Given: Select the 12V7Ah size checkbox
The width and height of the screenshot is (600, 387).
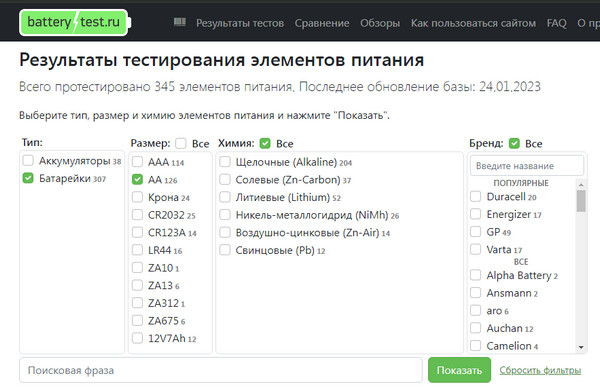Looking at the screenshot, I should (x=137, y=338).
